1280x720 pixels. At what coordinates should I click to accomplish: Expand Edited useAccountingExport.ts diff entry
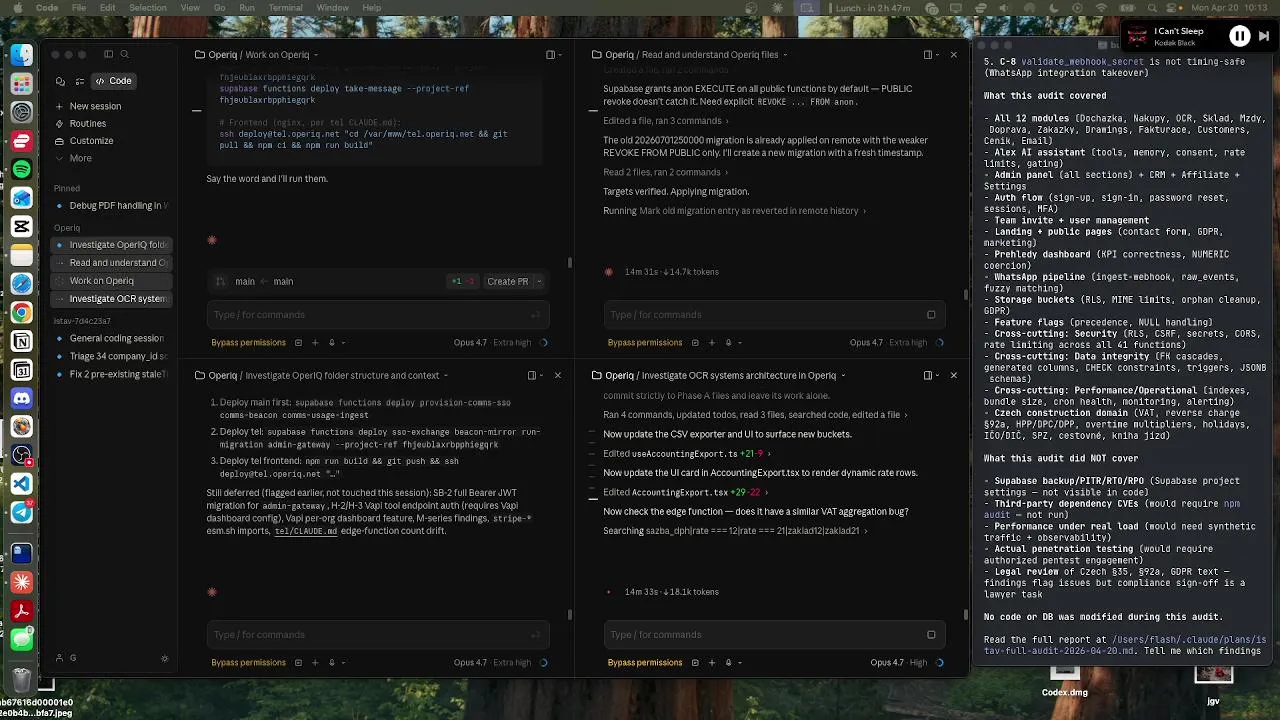(x=688, y=454)
